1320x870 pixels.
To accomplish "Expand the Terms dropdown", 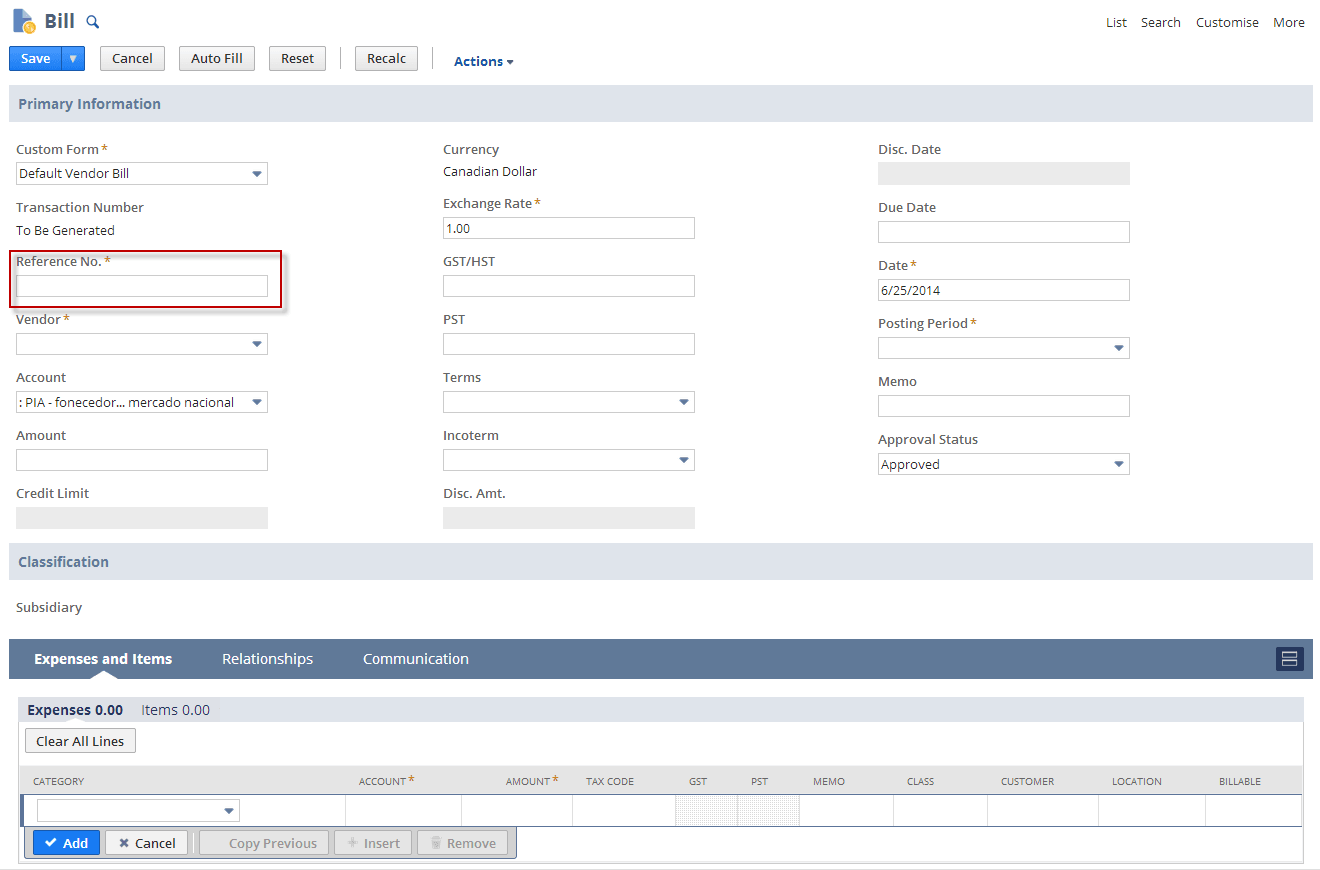I will point(685,402).
